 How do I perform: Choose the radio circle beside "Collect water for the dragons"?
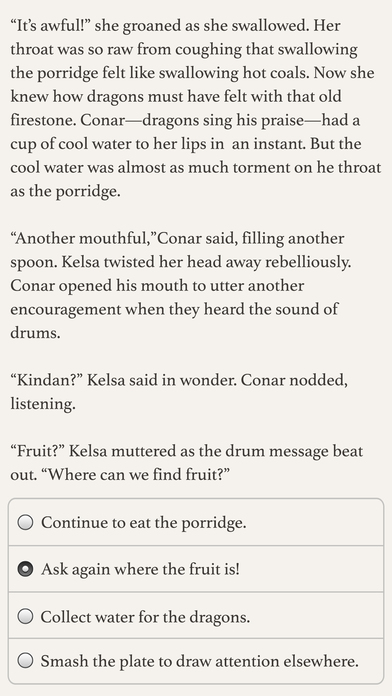tap(25, 616)
